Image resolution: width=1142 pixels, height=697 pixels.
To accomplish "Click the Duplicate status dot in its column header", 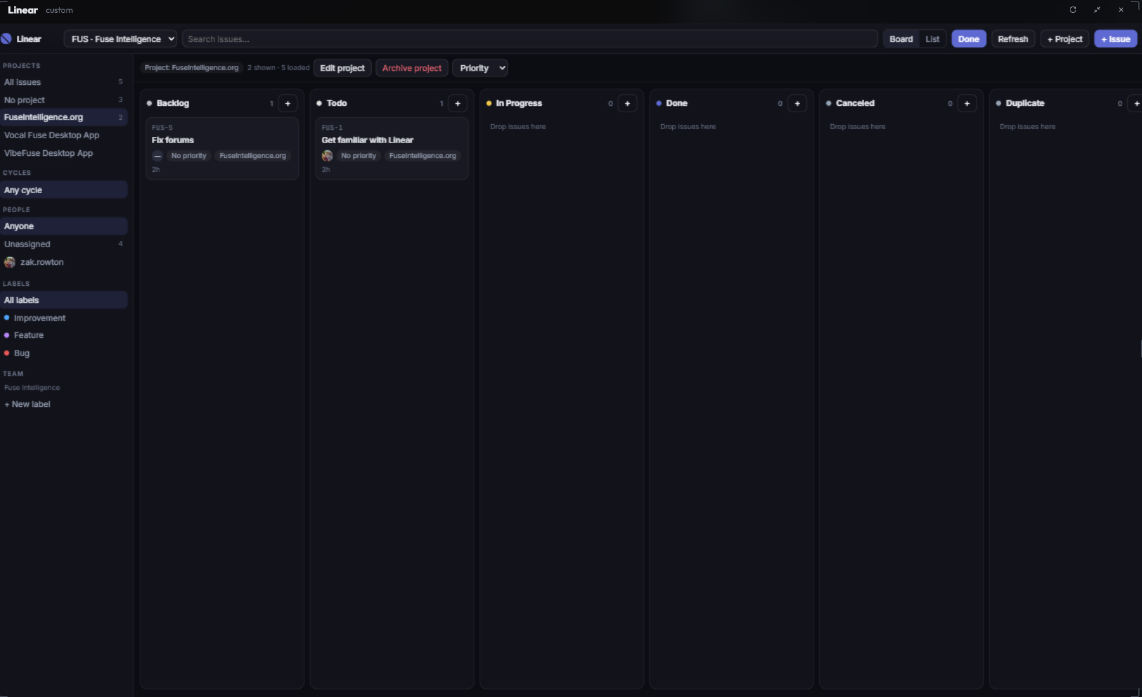I will click(x=998, y=103).
